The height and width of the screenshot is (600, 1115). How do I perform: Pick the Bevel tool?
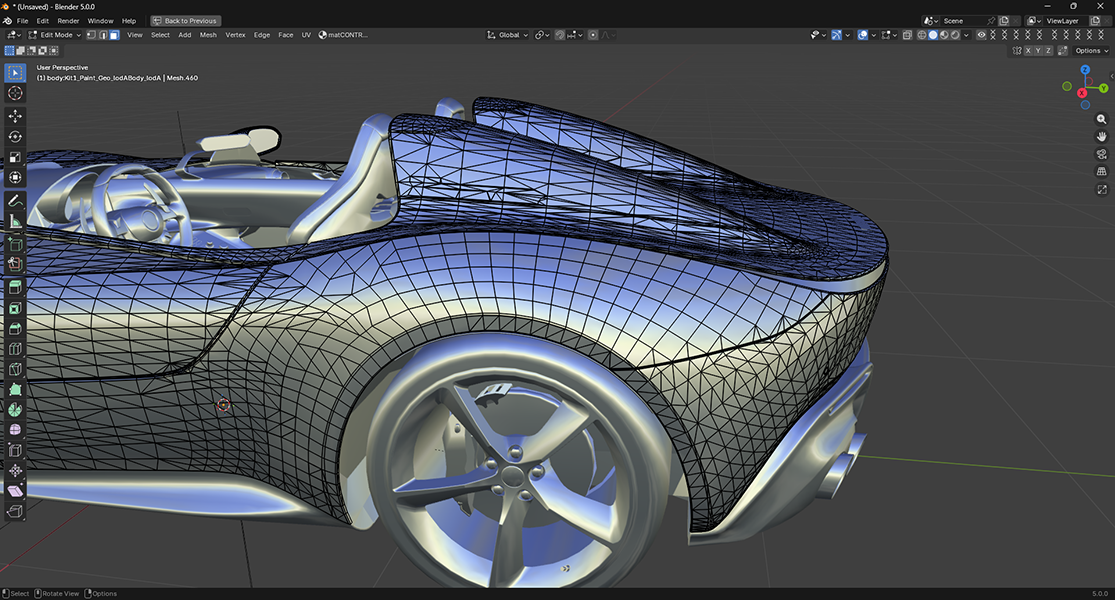15,328
